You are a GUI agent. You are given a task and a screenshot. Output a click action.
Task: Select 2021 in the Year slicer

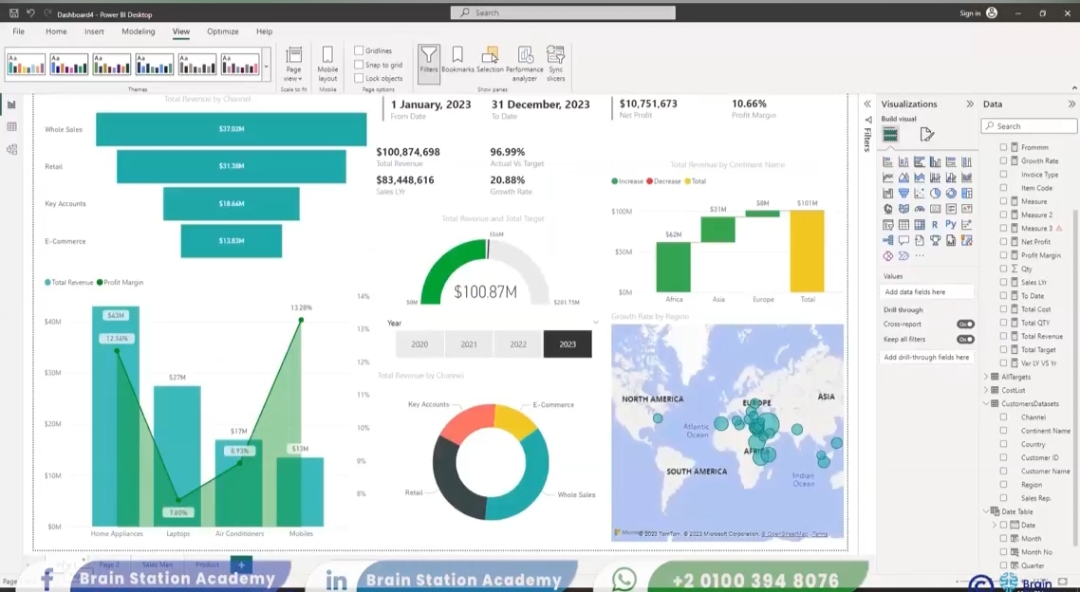point(469,344)
